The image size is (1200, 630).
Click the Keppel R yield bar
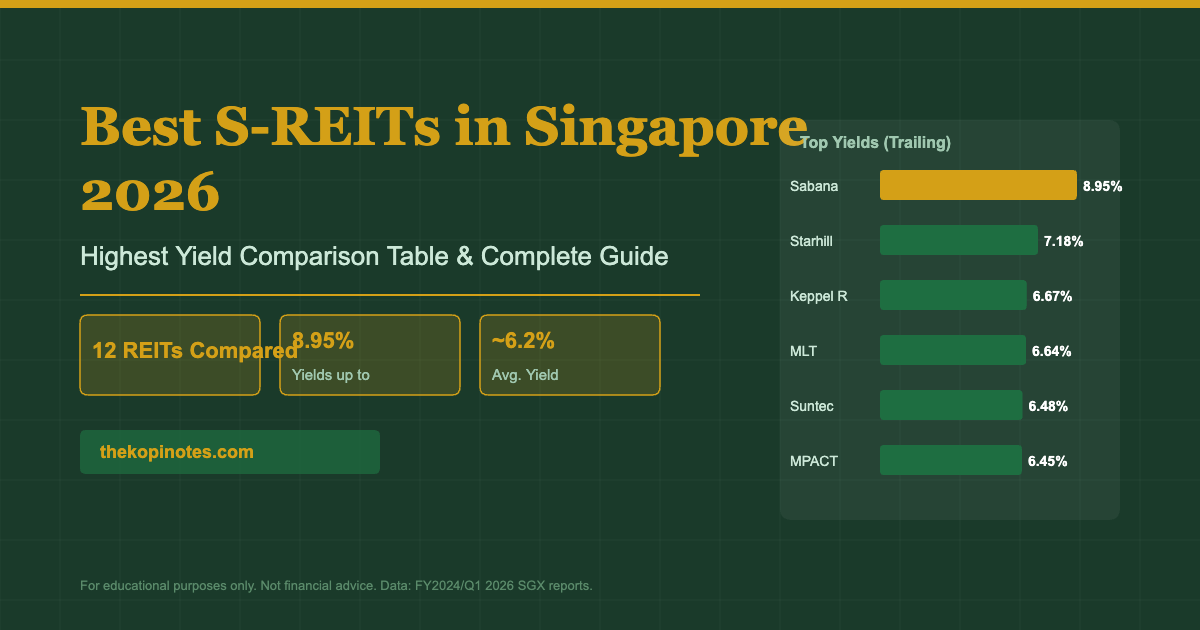953,295
